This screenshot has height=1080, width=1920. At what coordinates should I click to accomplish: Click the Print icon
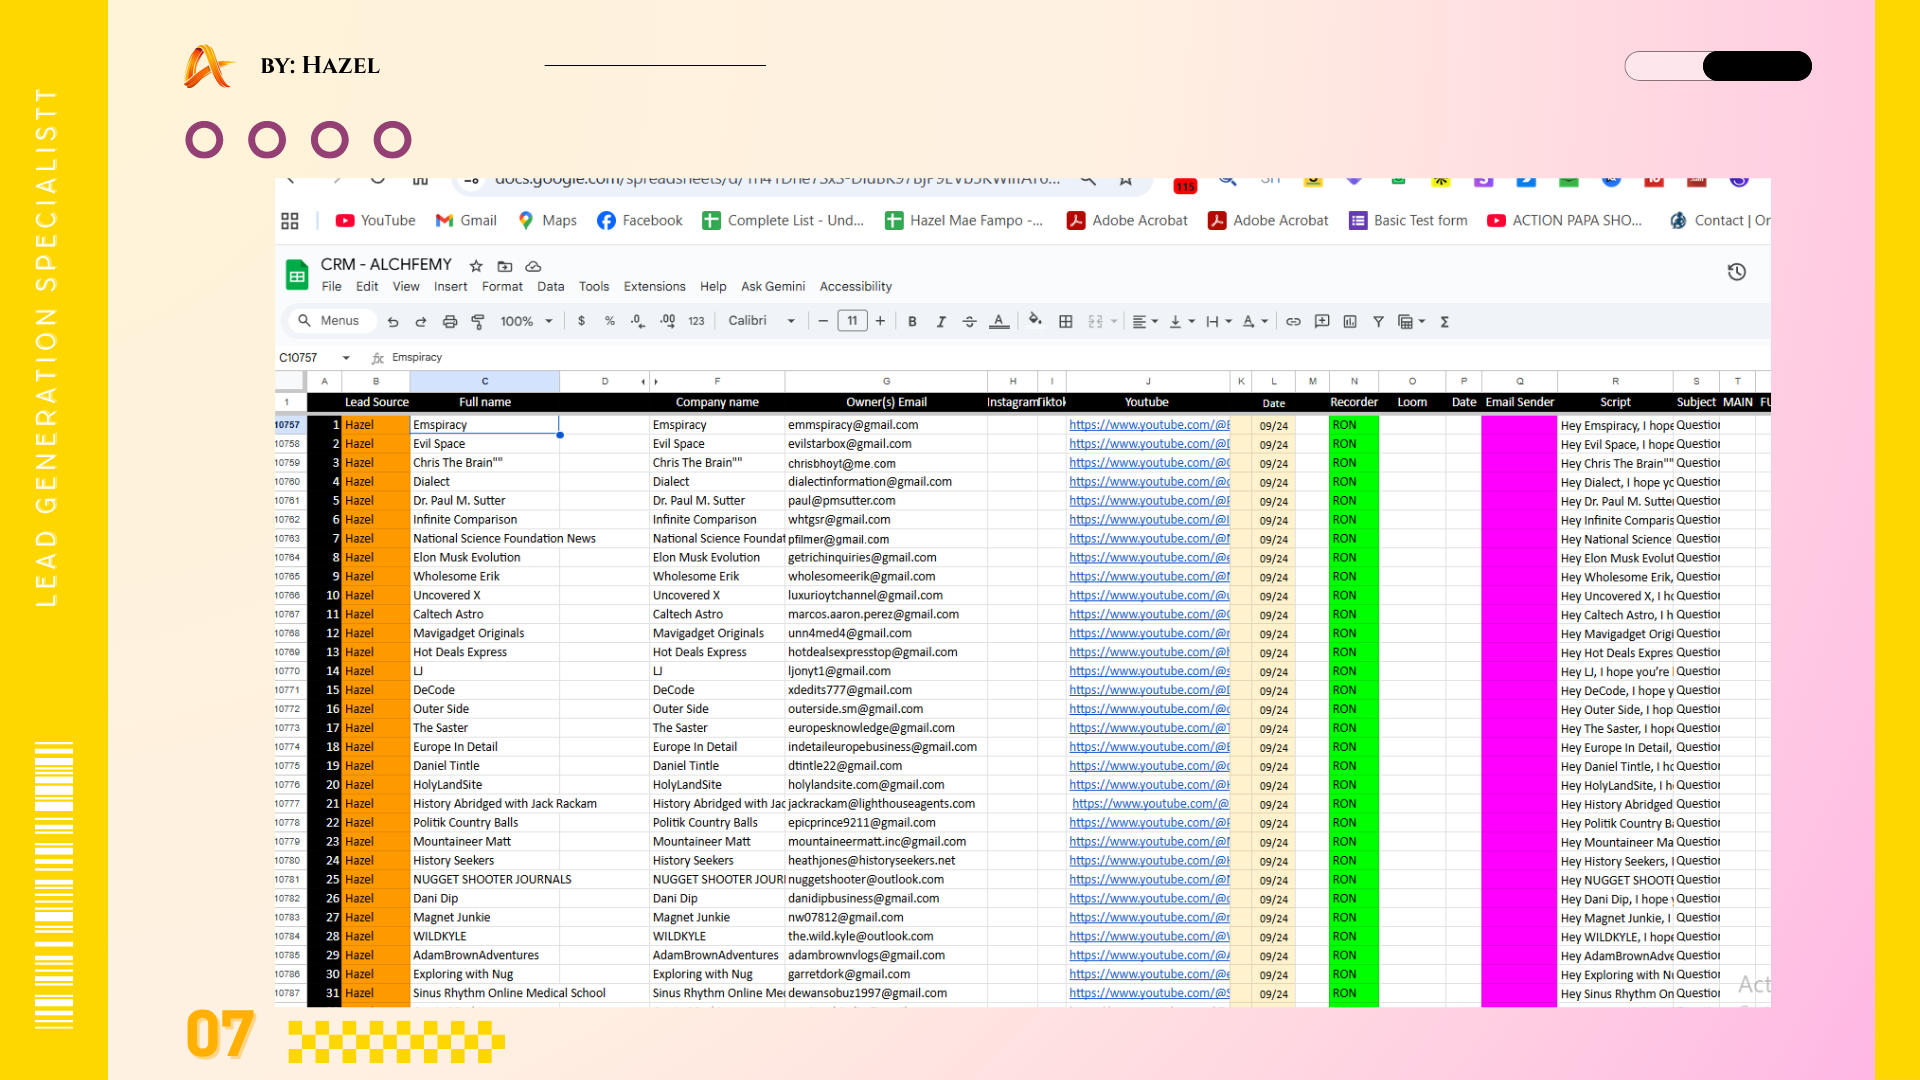(x=450, y=321)
